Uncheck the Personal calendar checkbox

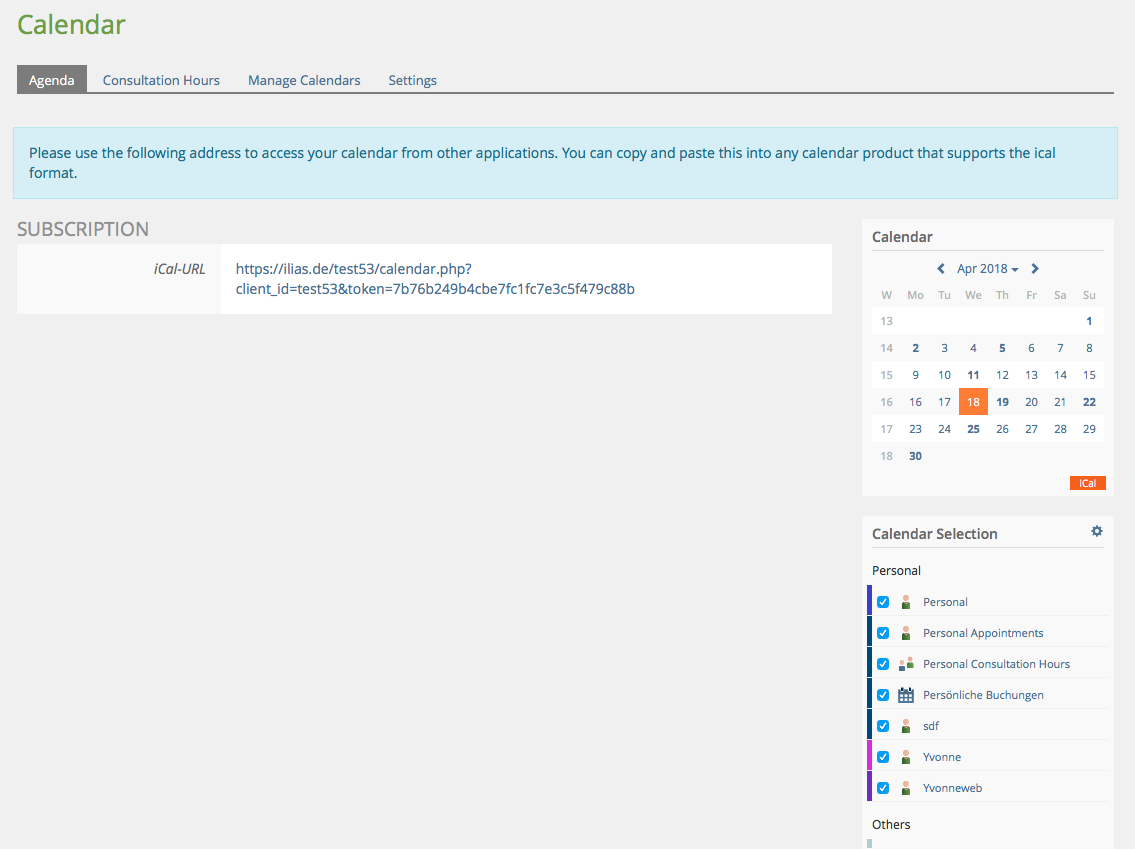(x=883, y=602)
